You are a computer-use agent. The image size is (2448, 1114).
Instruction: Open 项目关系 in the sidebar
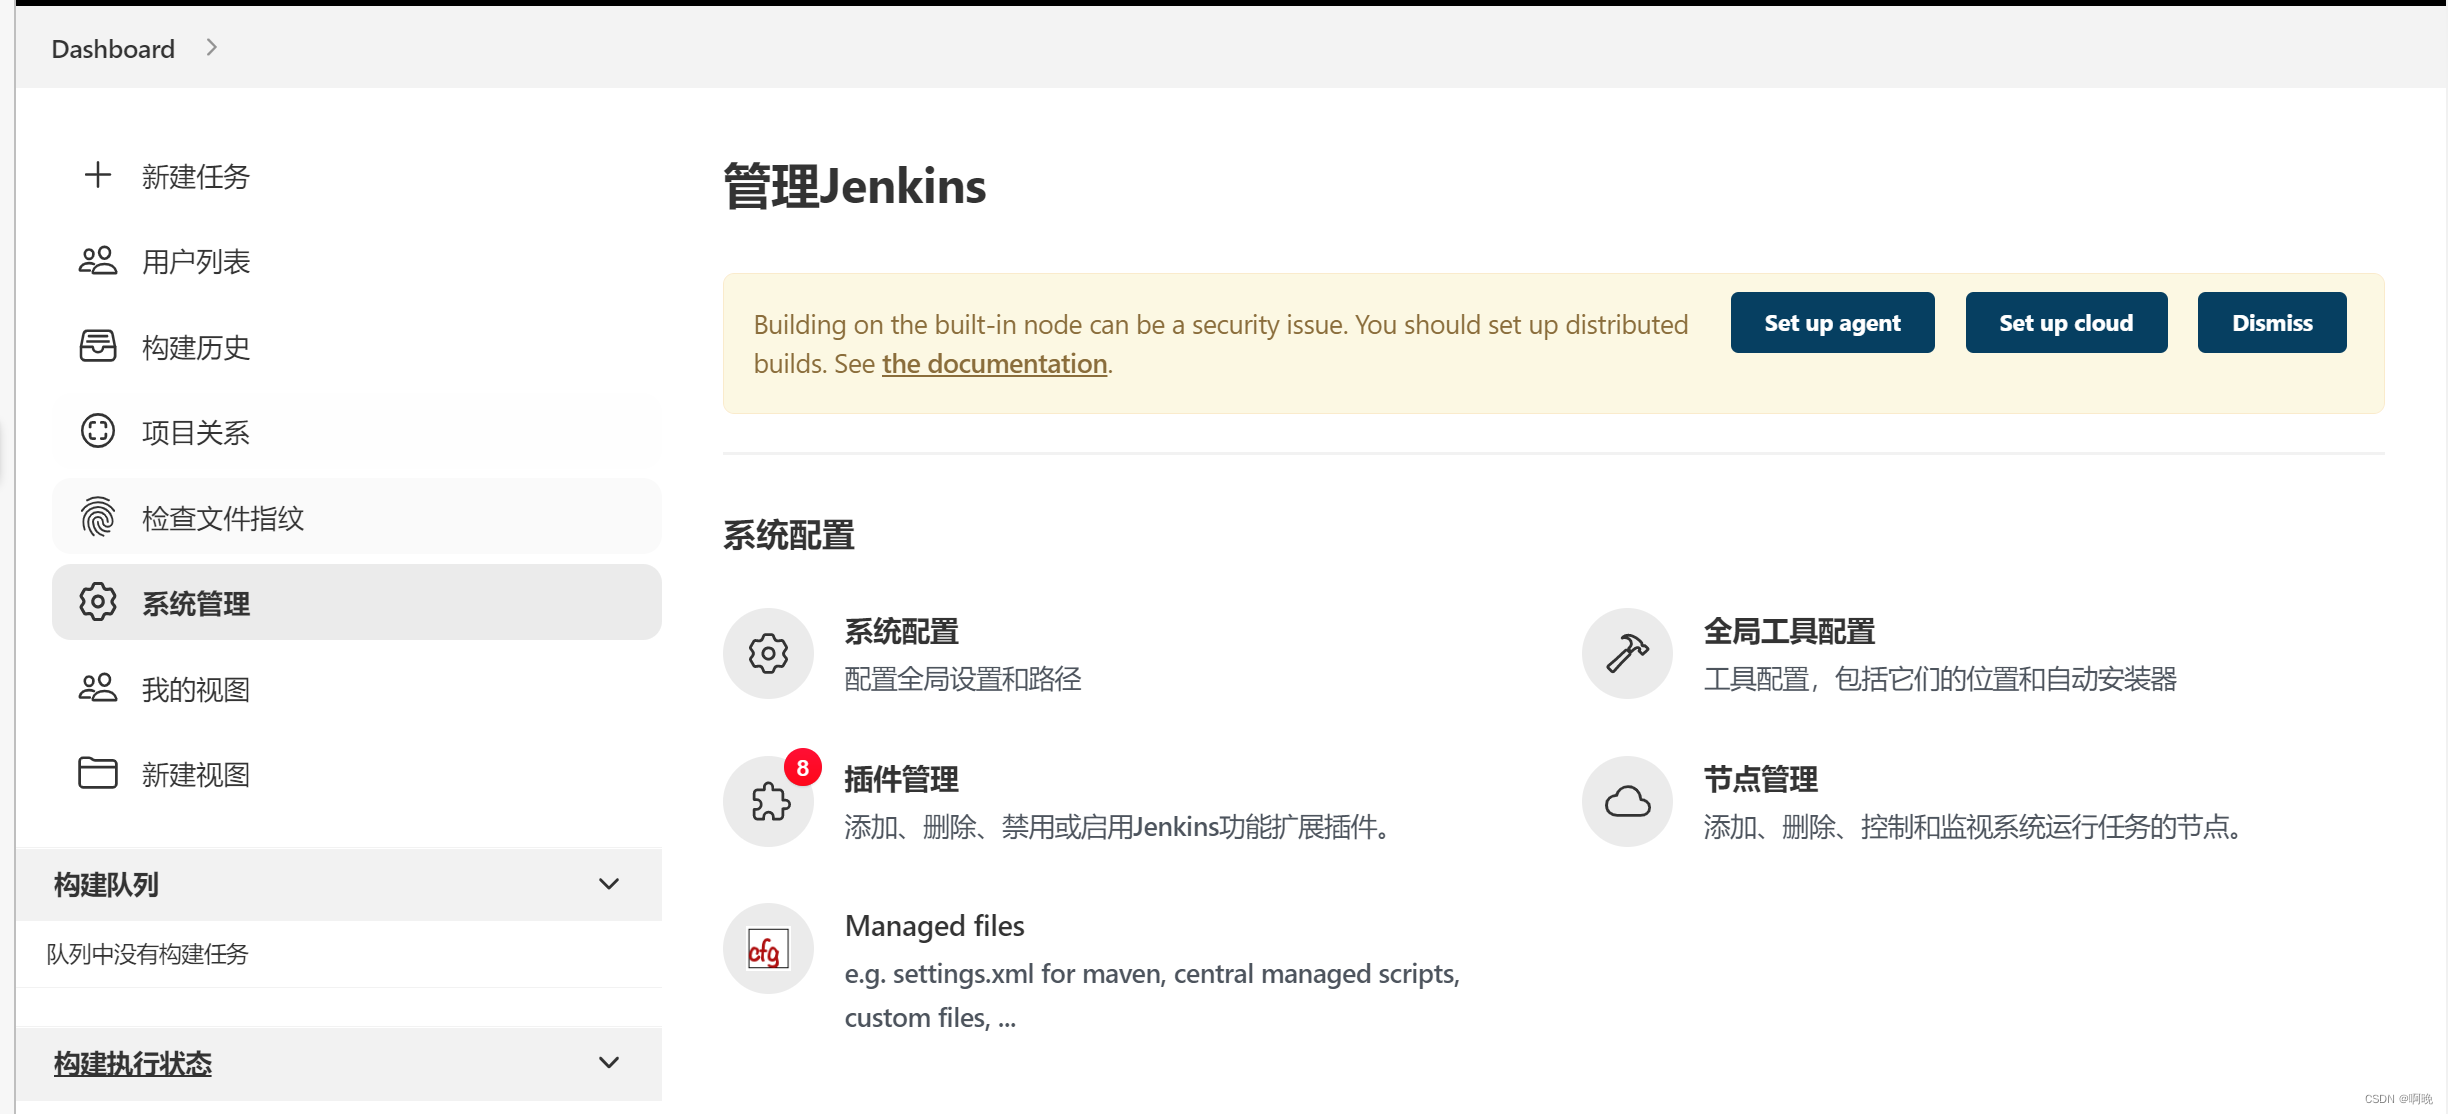point(357,432)
